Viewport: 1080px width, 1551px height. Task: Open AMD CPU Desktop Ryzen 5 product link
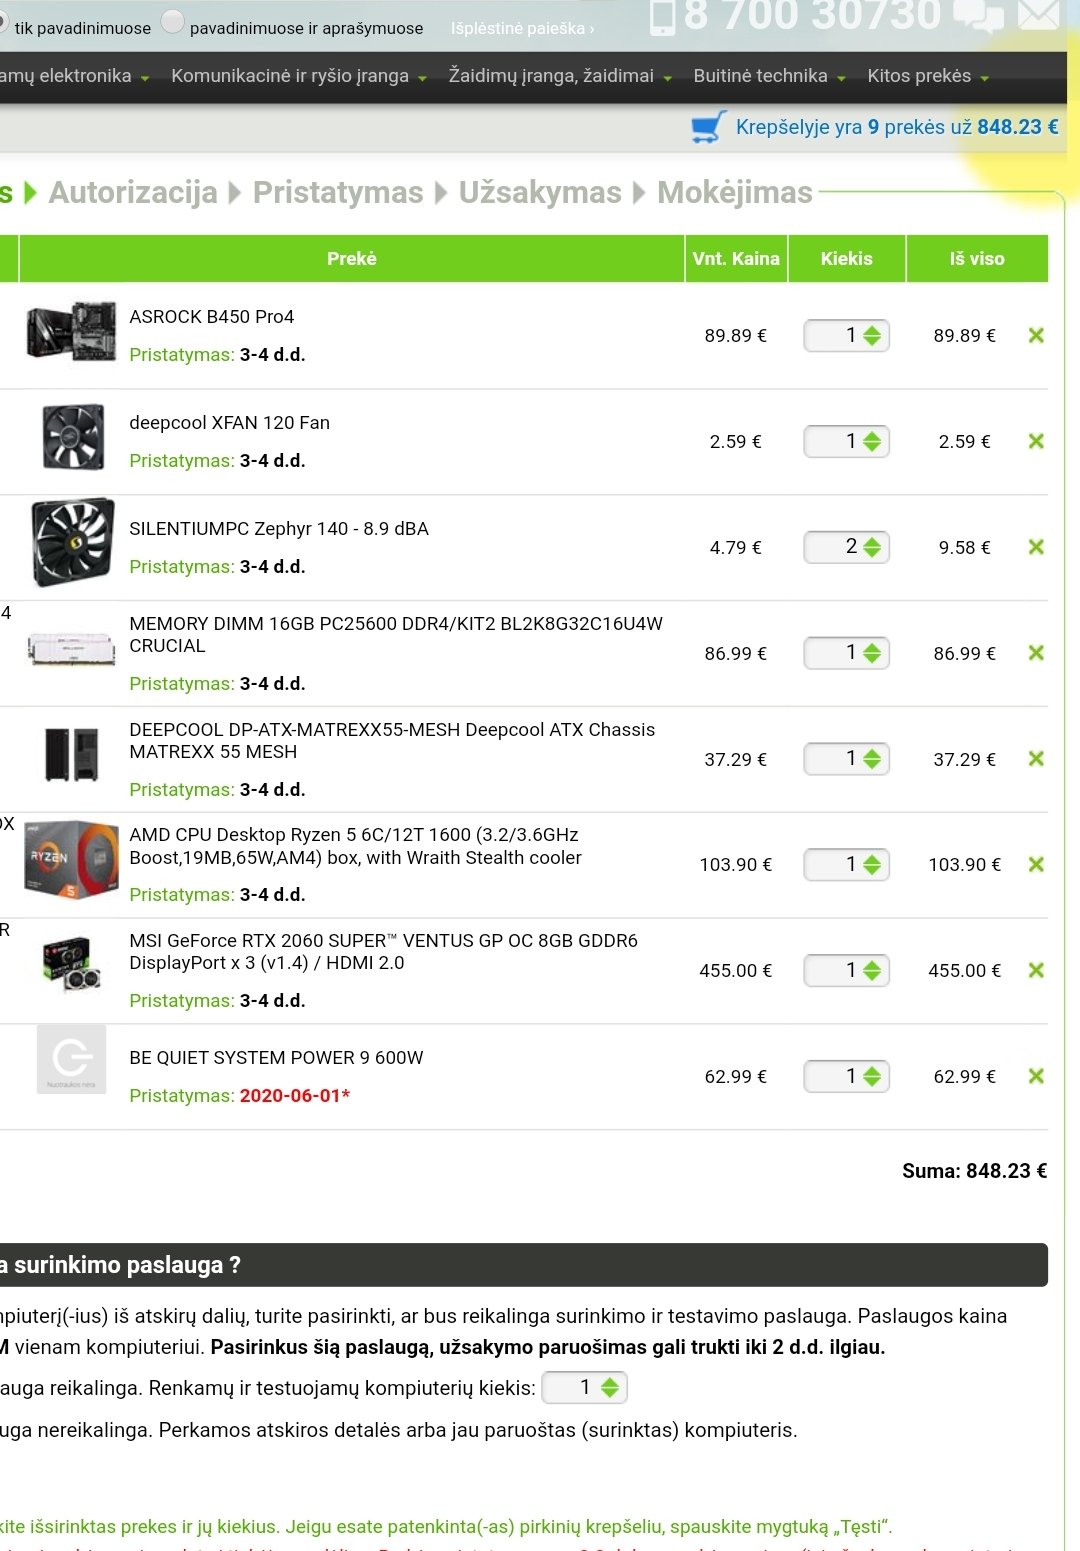pyautogui.click(x=355, y=846)
